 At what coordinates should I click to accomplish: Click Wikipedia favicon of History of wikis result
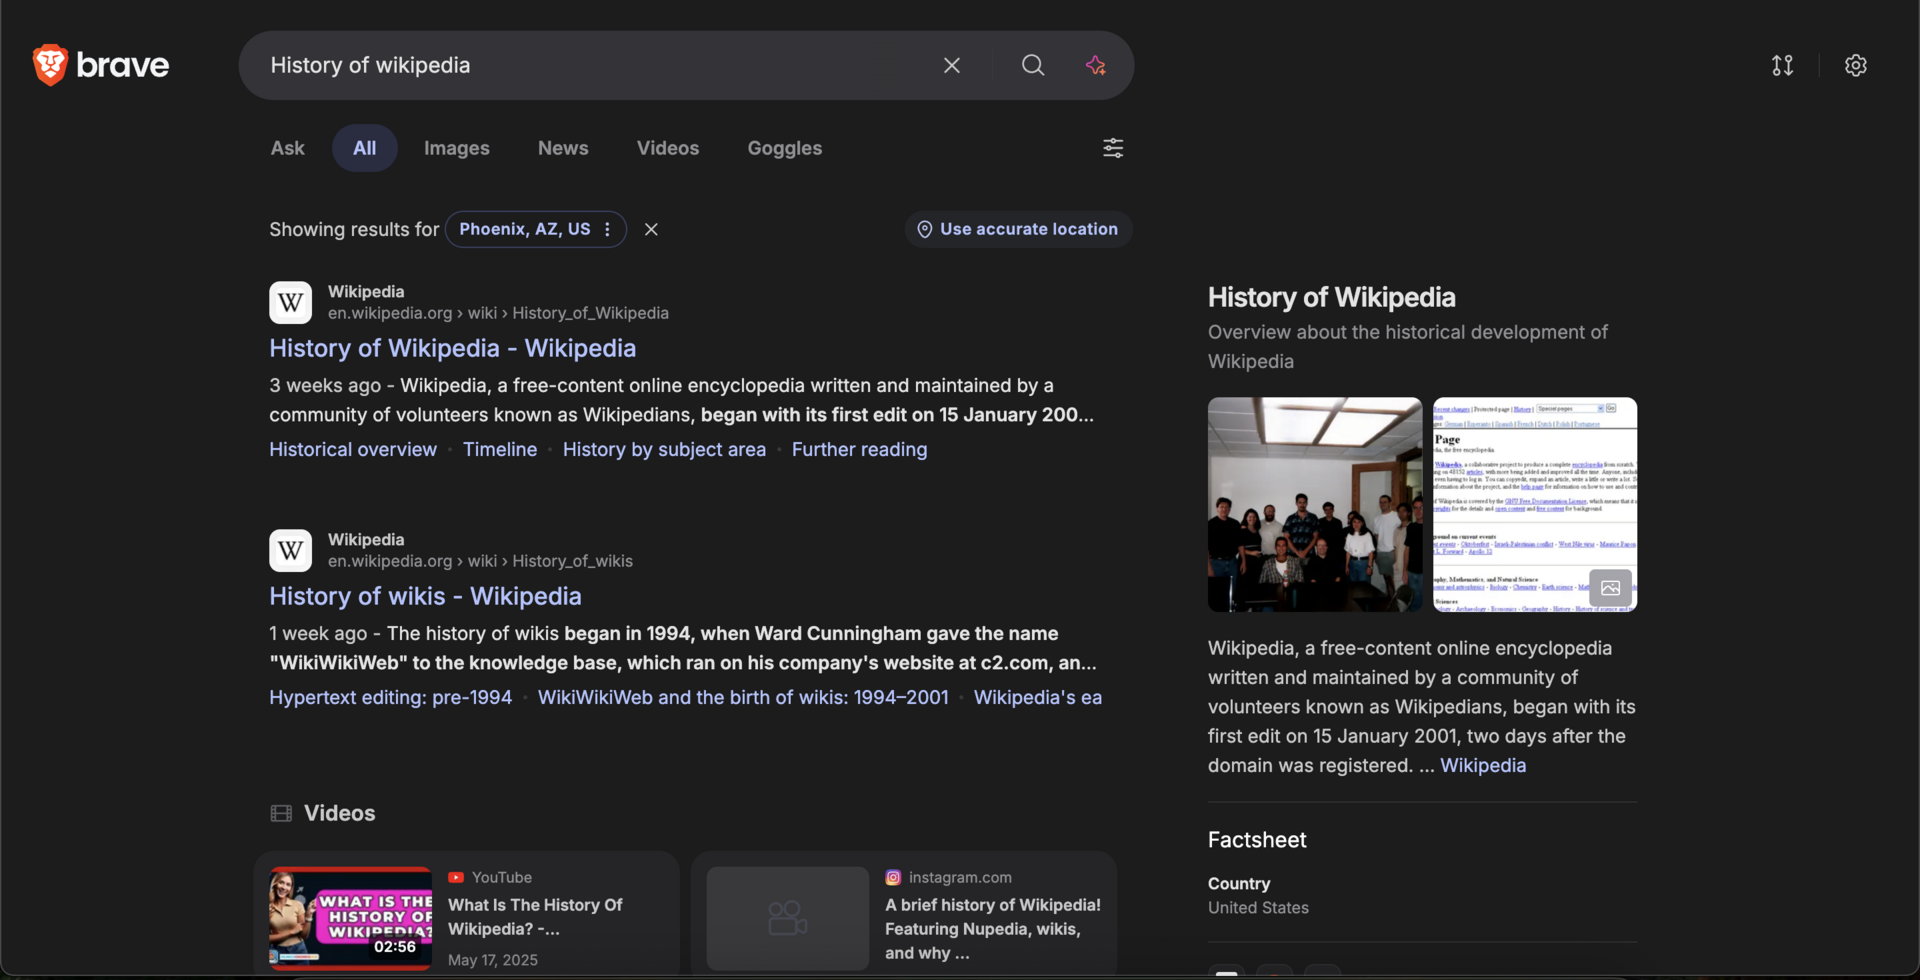click(290, 550)
